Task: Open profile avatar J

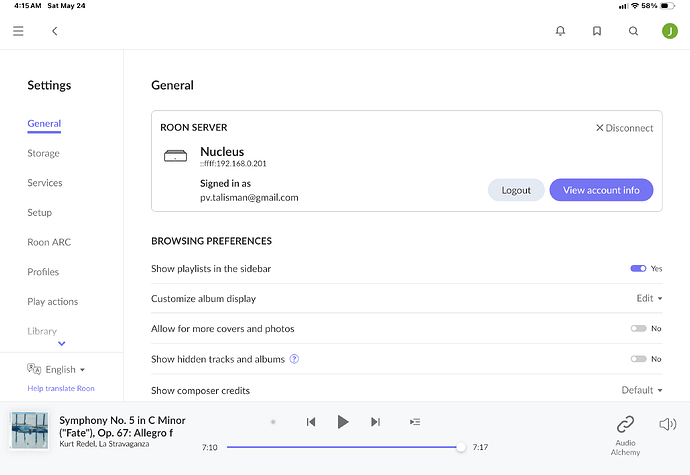Action: 670,31
